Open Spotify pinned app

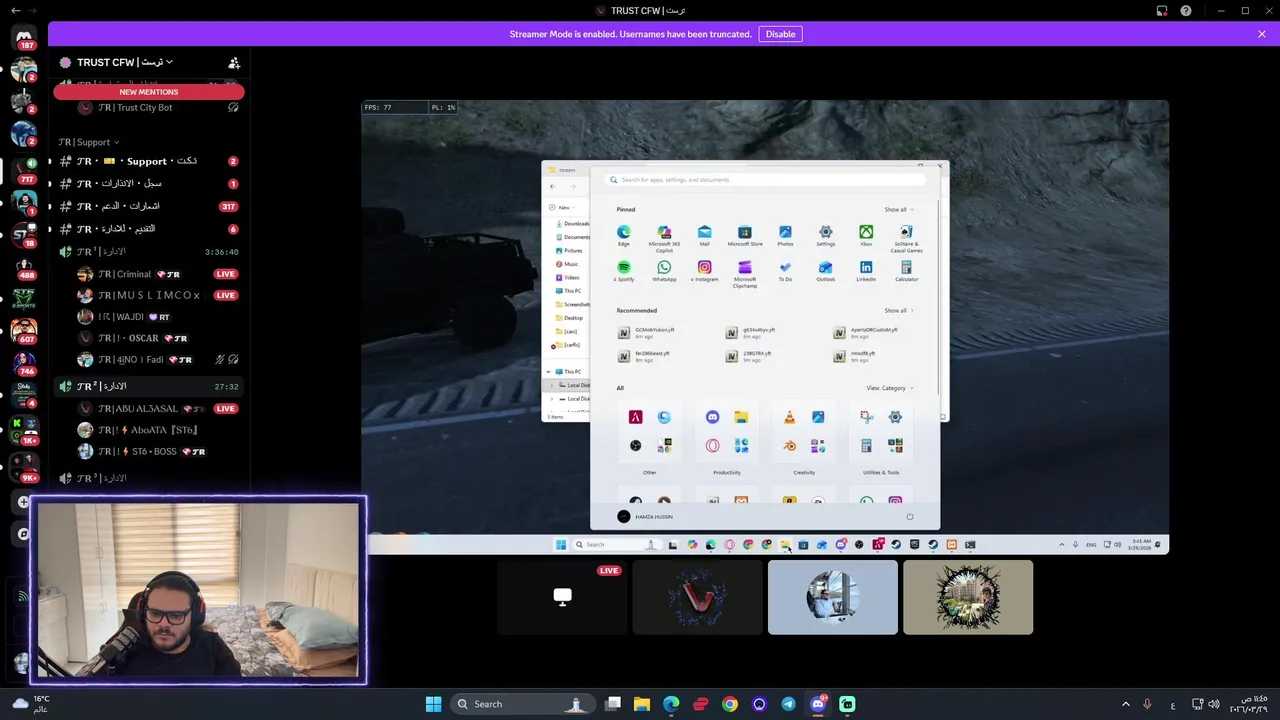623,272
